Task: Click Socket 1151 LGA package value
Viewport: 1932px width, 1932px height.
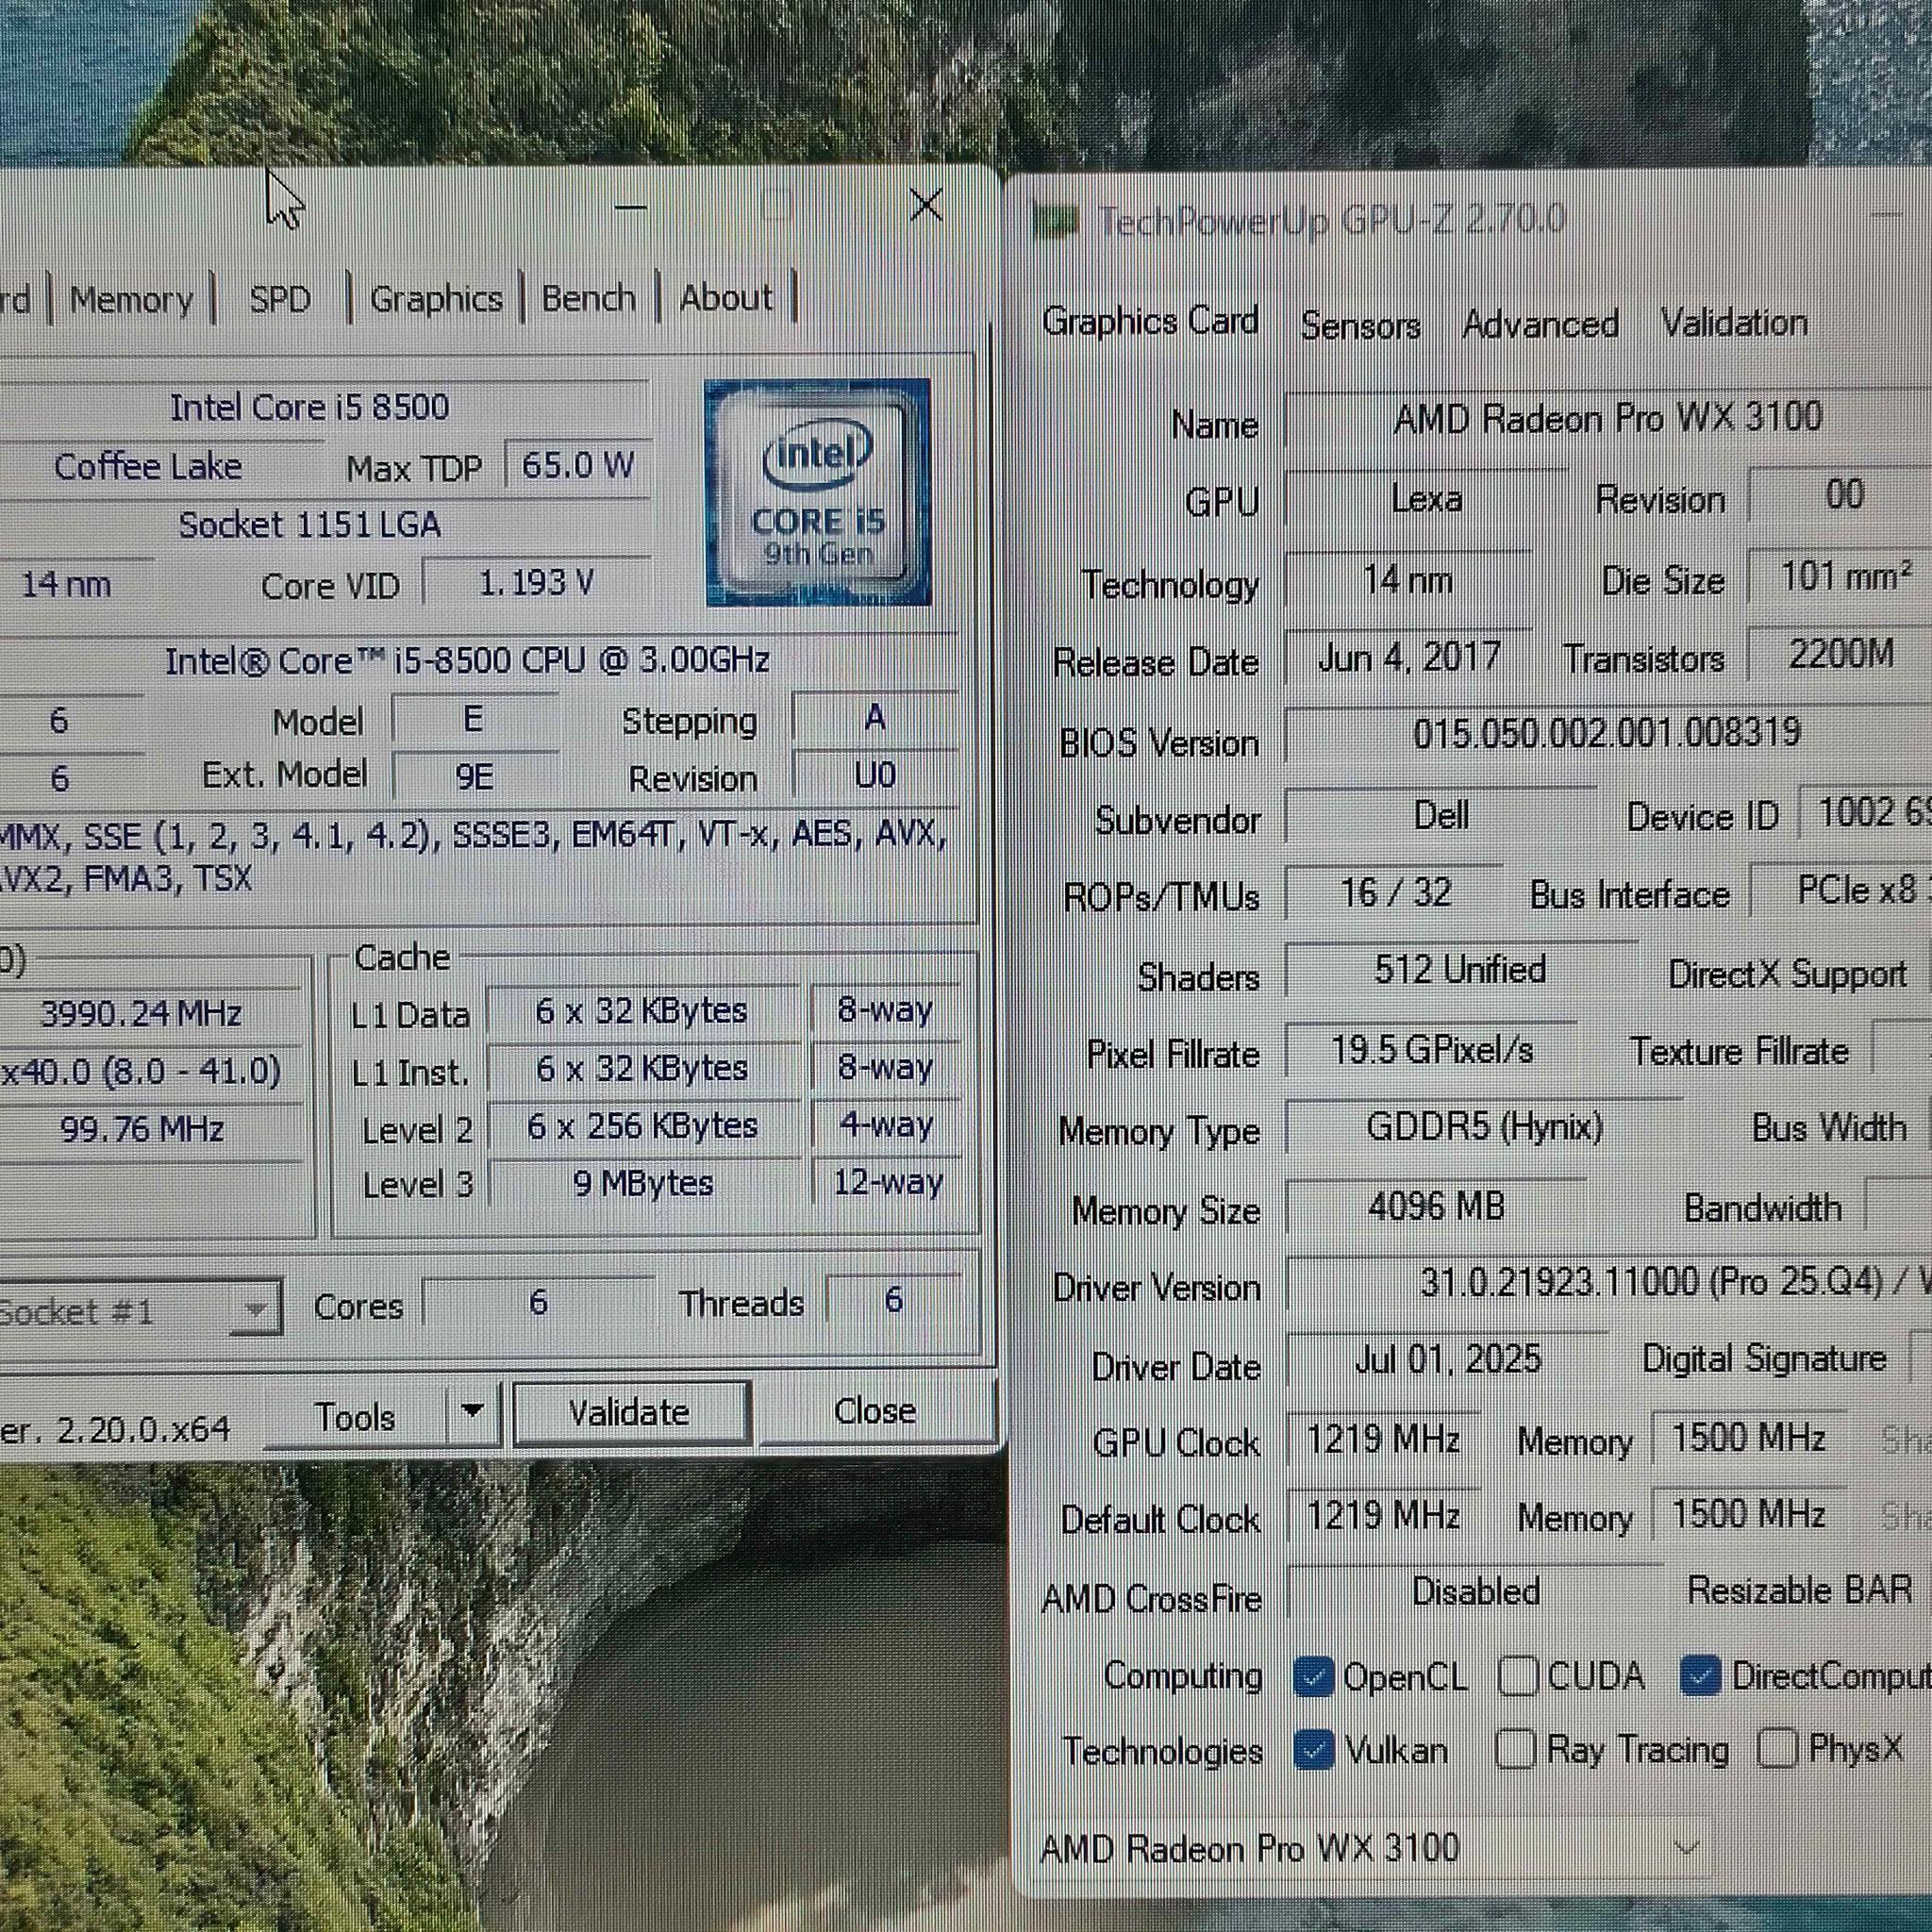Action: click(310, 524)
